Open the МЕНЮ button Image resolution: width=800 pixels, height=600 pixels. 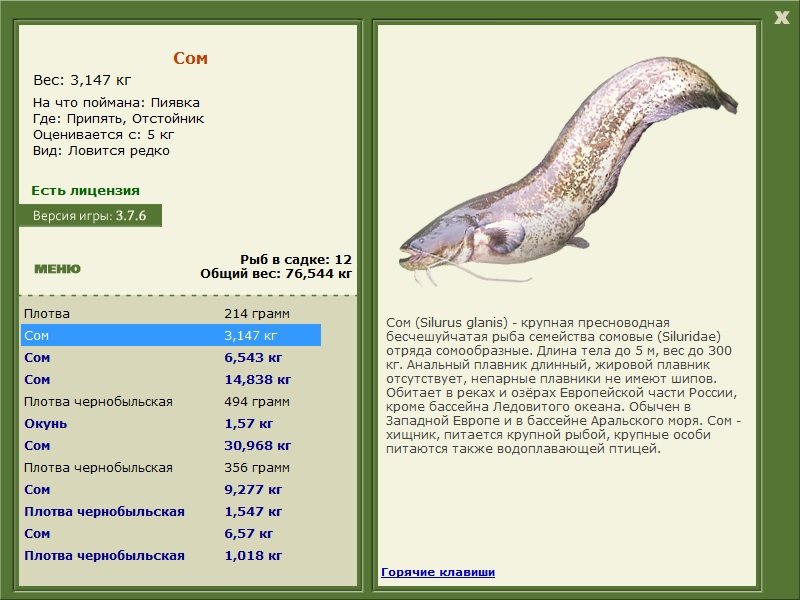coord(57,269)
